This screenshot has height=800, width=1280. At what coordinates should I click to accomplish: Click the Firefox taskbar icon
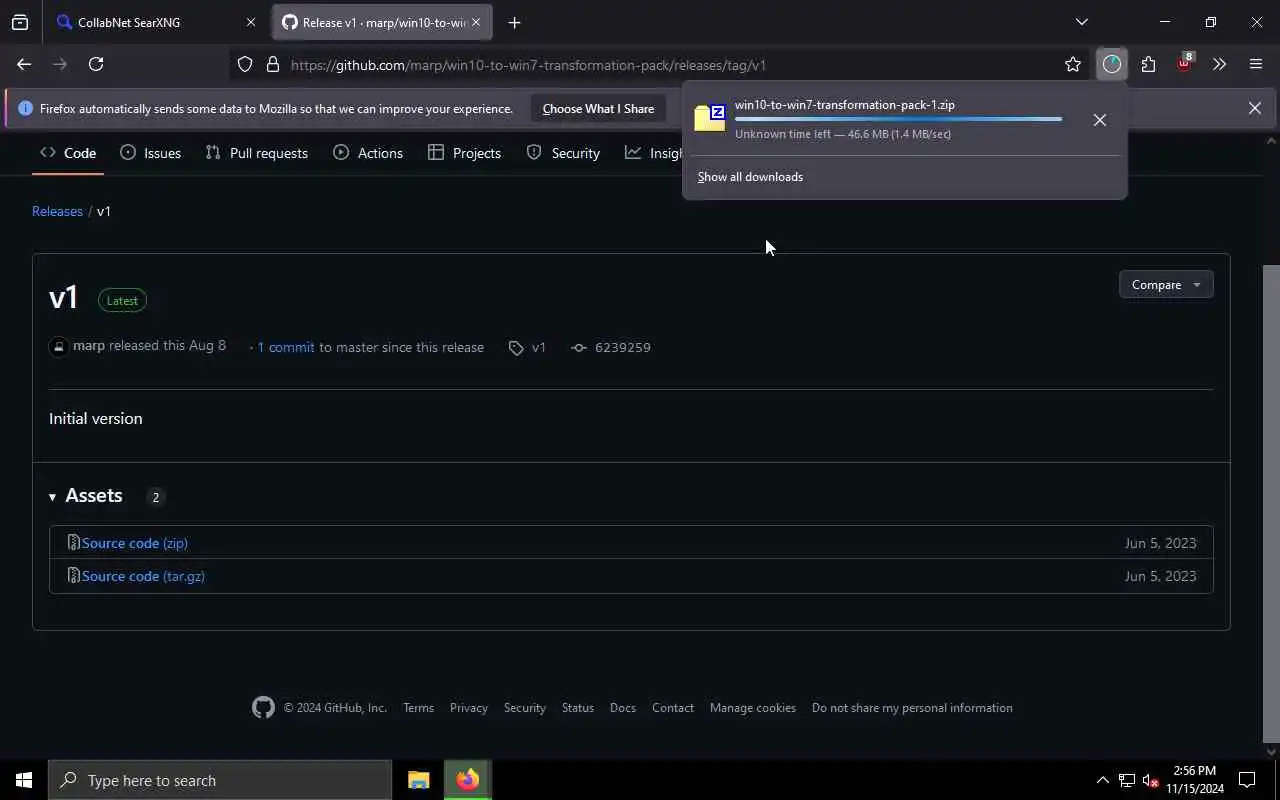coord(467,780)
